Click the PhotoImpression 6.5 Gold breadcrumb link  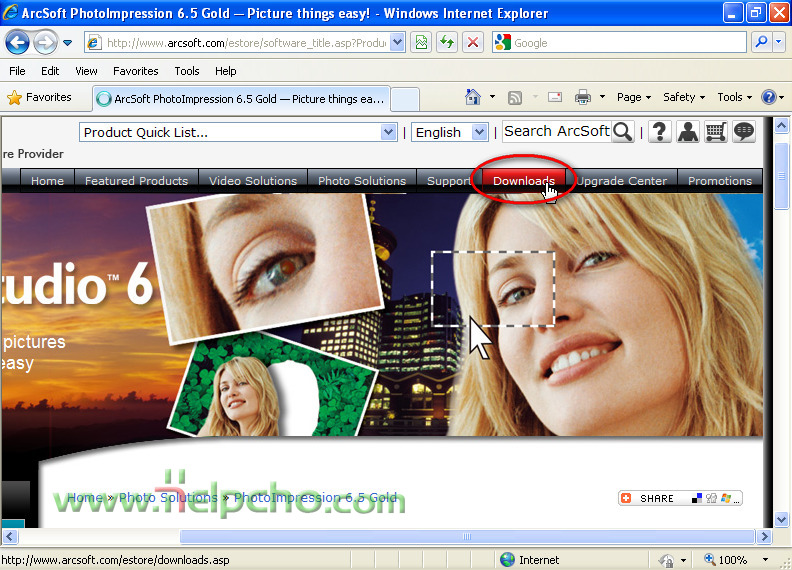(x=315, y=498)
